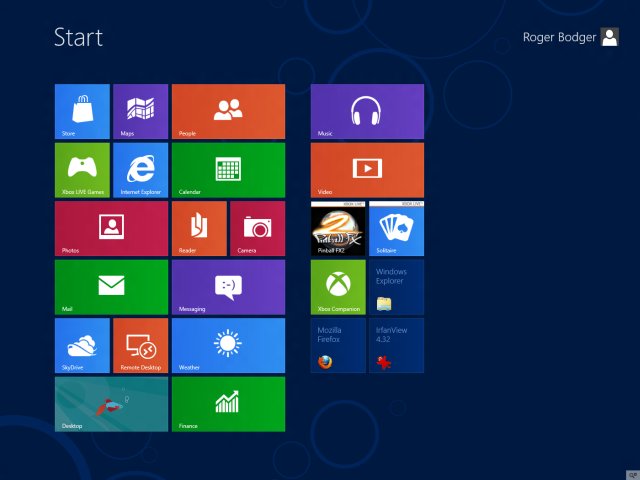Open Windows Explorer tile
The image size is (640, 480).
(396, 287)
